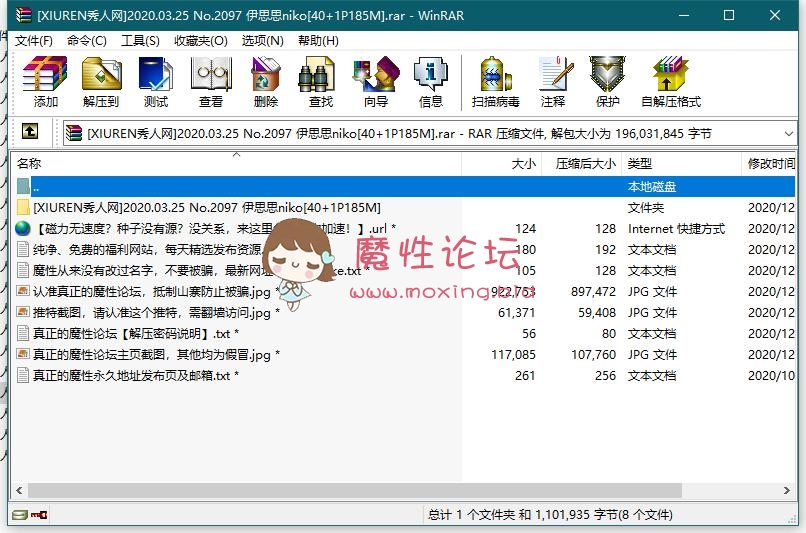Viewport: 806px width, 533px height.
Task: Click the 解压到 (Extract to) icon
Action: point(101,82)
